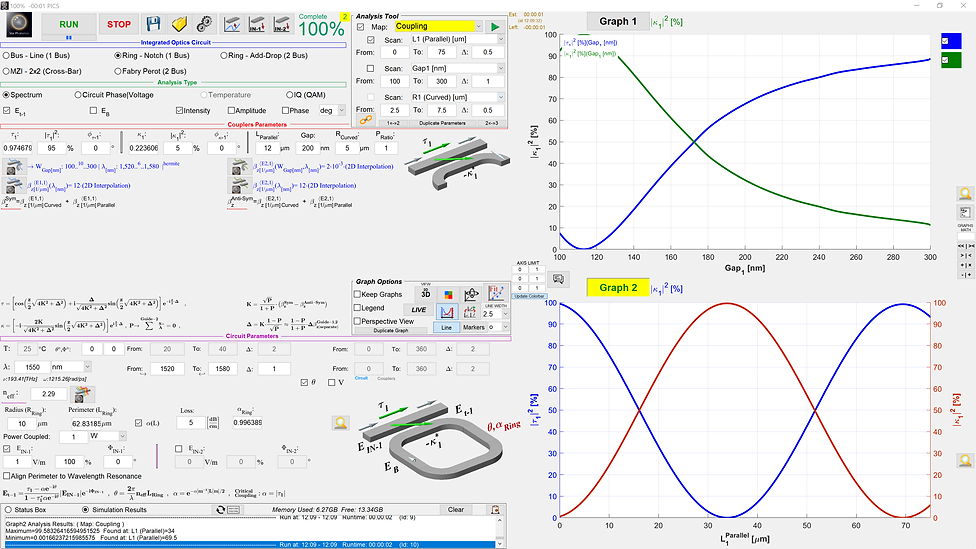Click the magnifier icon next to Graph 2
The height and width of the screenshot is (549, 976).
(x=965, y=461)
